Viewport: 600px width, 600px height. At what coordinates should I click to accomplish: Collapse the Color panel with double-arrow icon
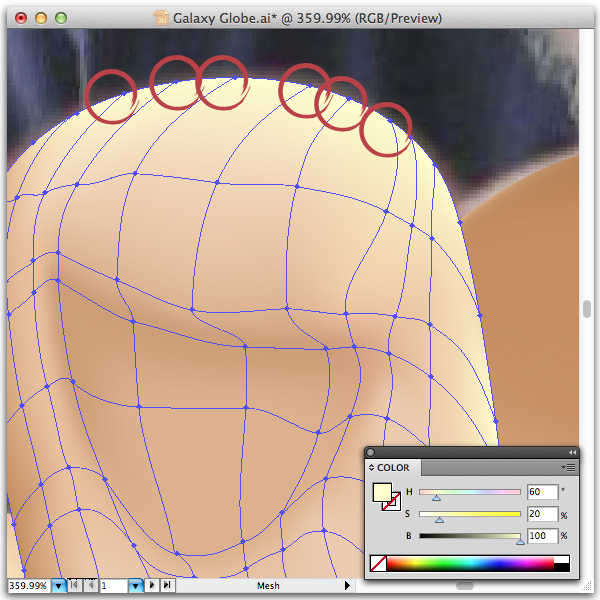[572, 453]
